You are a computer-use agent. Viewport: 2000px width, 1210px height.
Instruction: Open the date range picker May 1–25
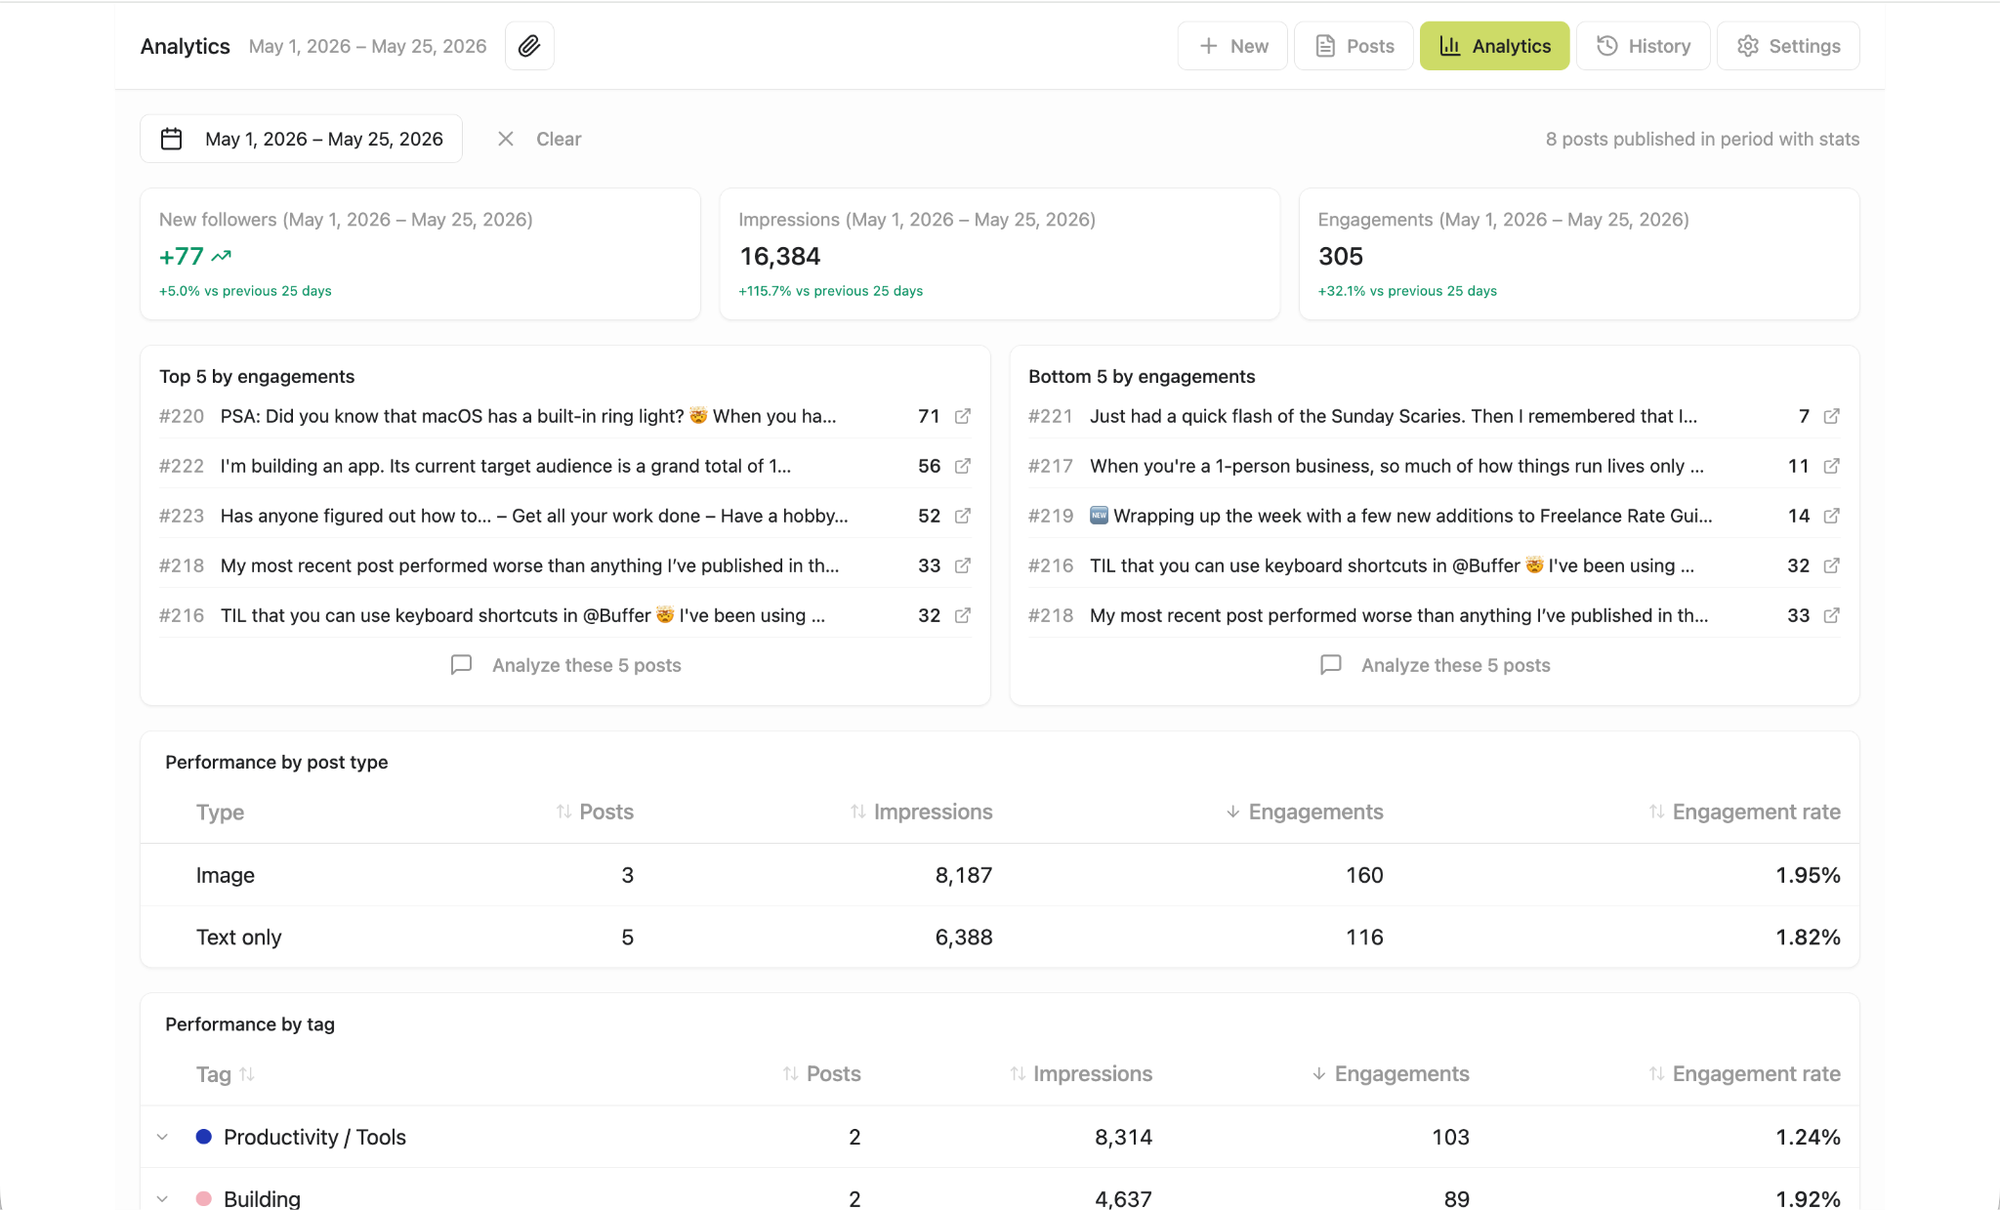301,139
